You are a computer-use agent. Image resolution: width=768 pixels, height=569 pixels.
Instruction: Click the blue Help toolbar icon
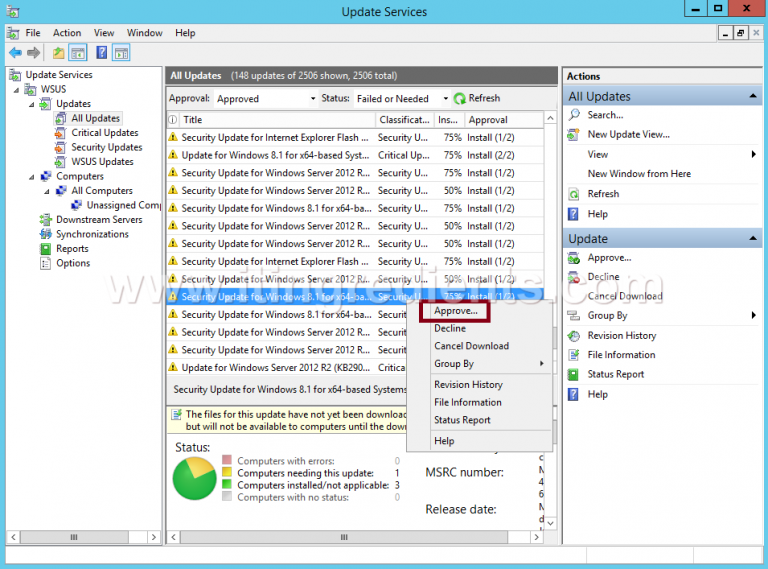click(x=101, y=52)
